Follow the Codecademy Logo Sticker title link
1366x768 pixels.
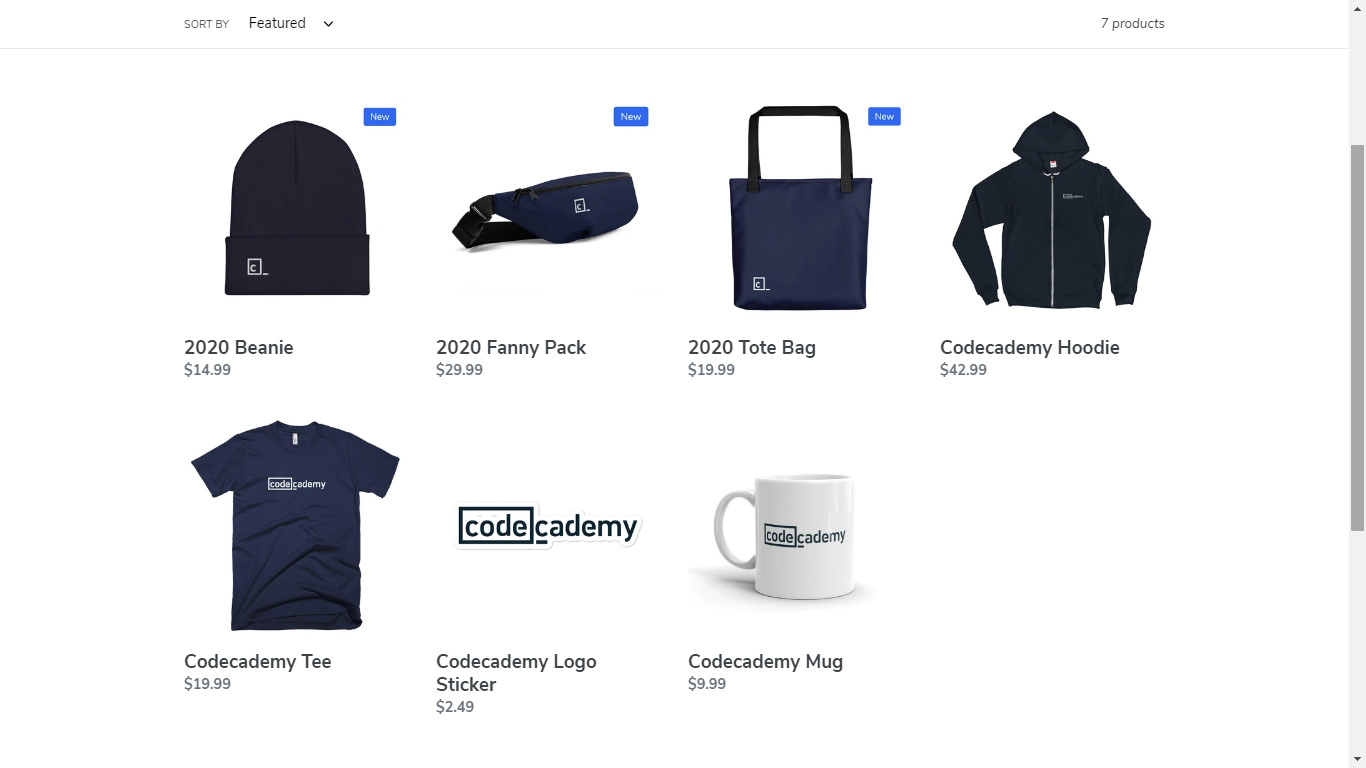(516, 673)
